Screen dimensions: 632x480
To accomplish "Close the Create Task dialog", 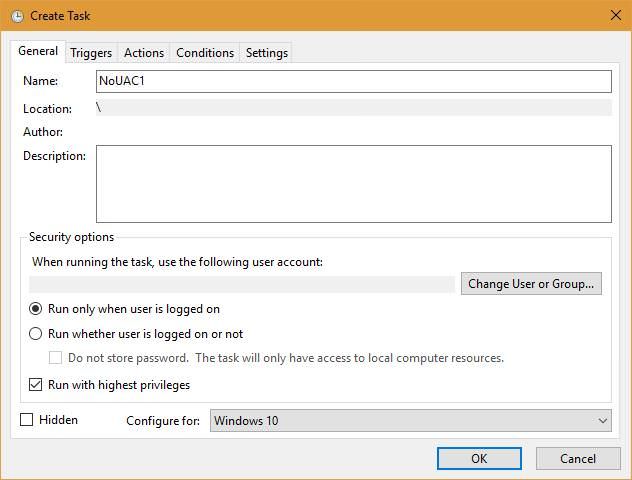I will tap(615, 15).
